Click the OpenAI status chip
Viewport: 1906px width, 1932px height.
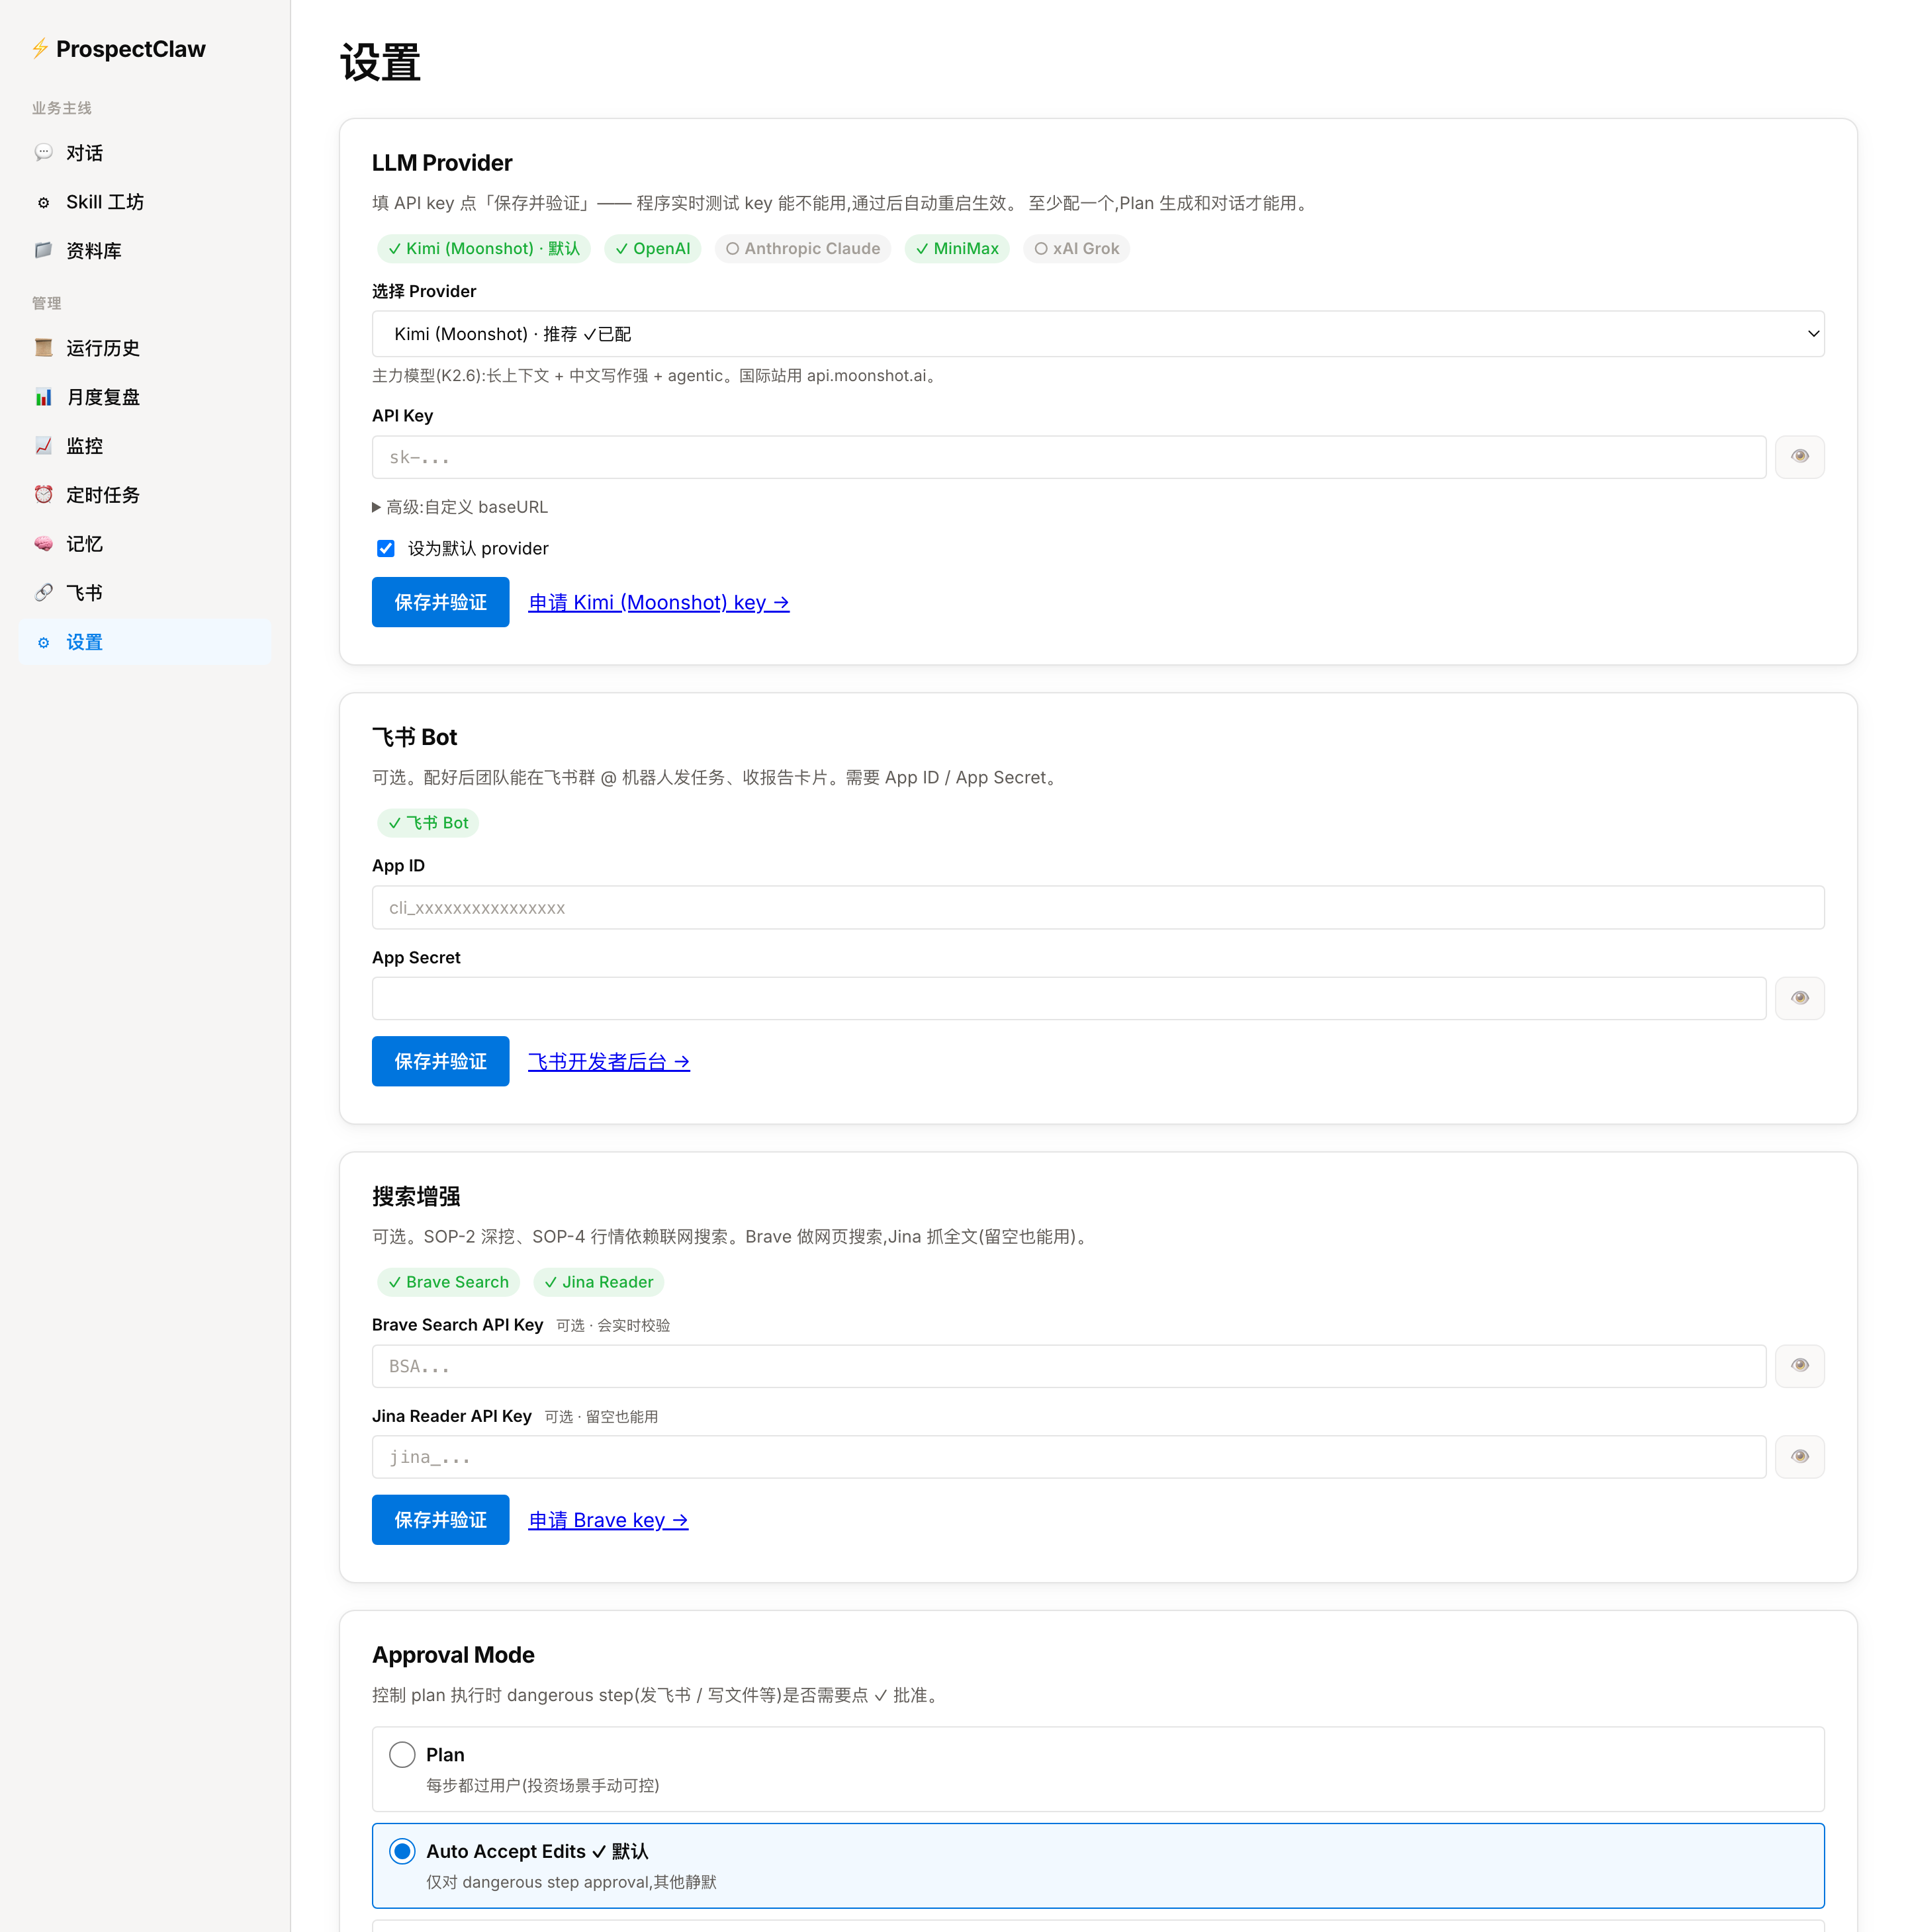(652, 248)
